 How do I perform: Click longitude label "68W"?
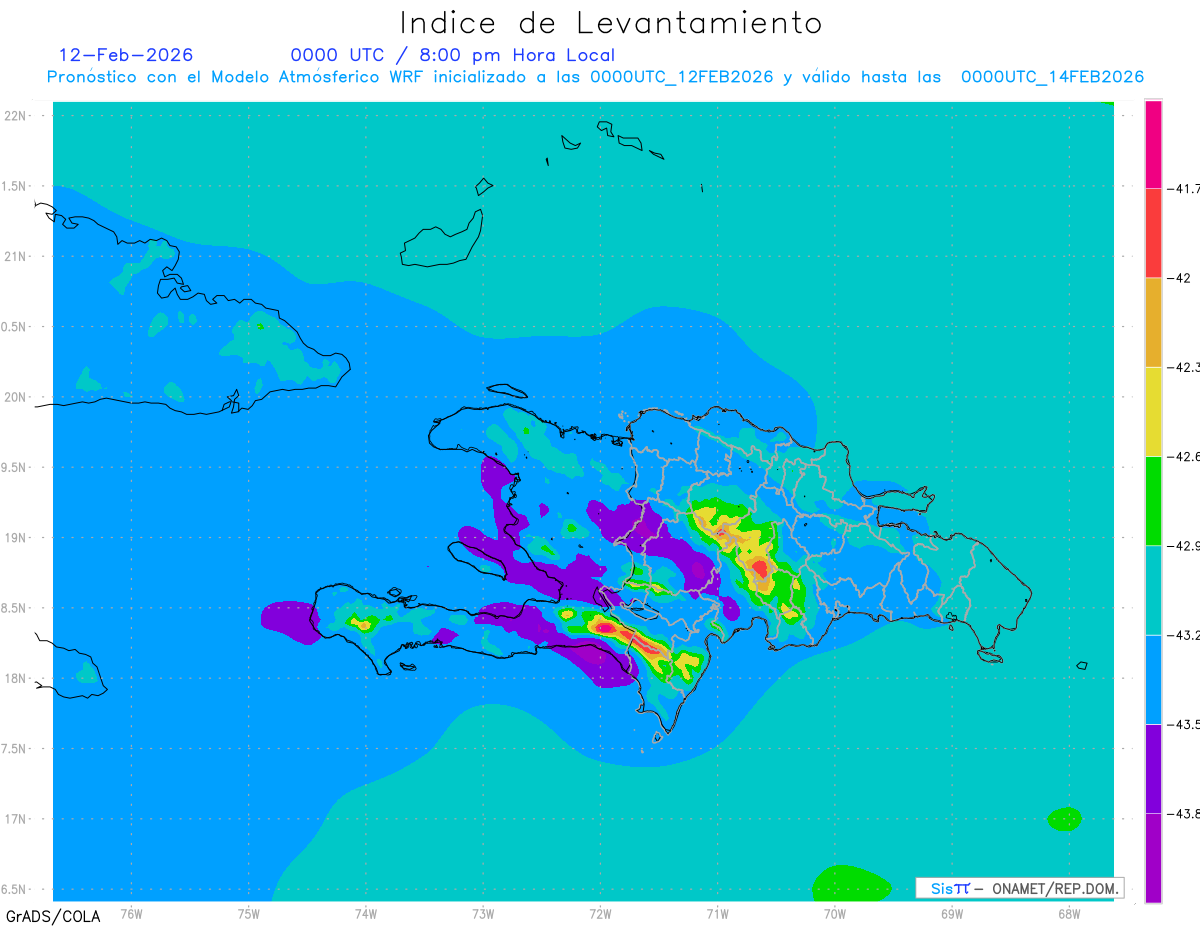pyautogui.click(x=1069, y=912)
